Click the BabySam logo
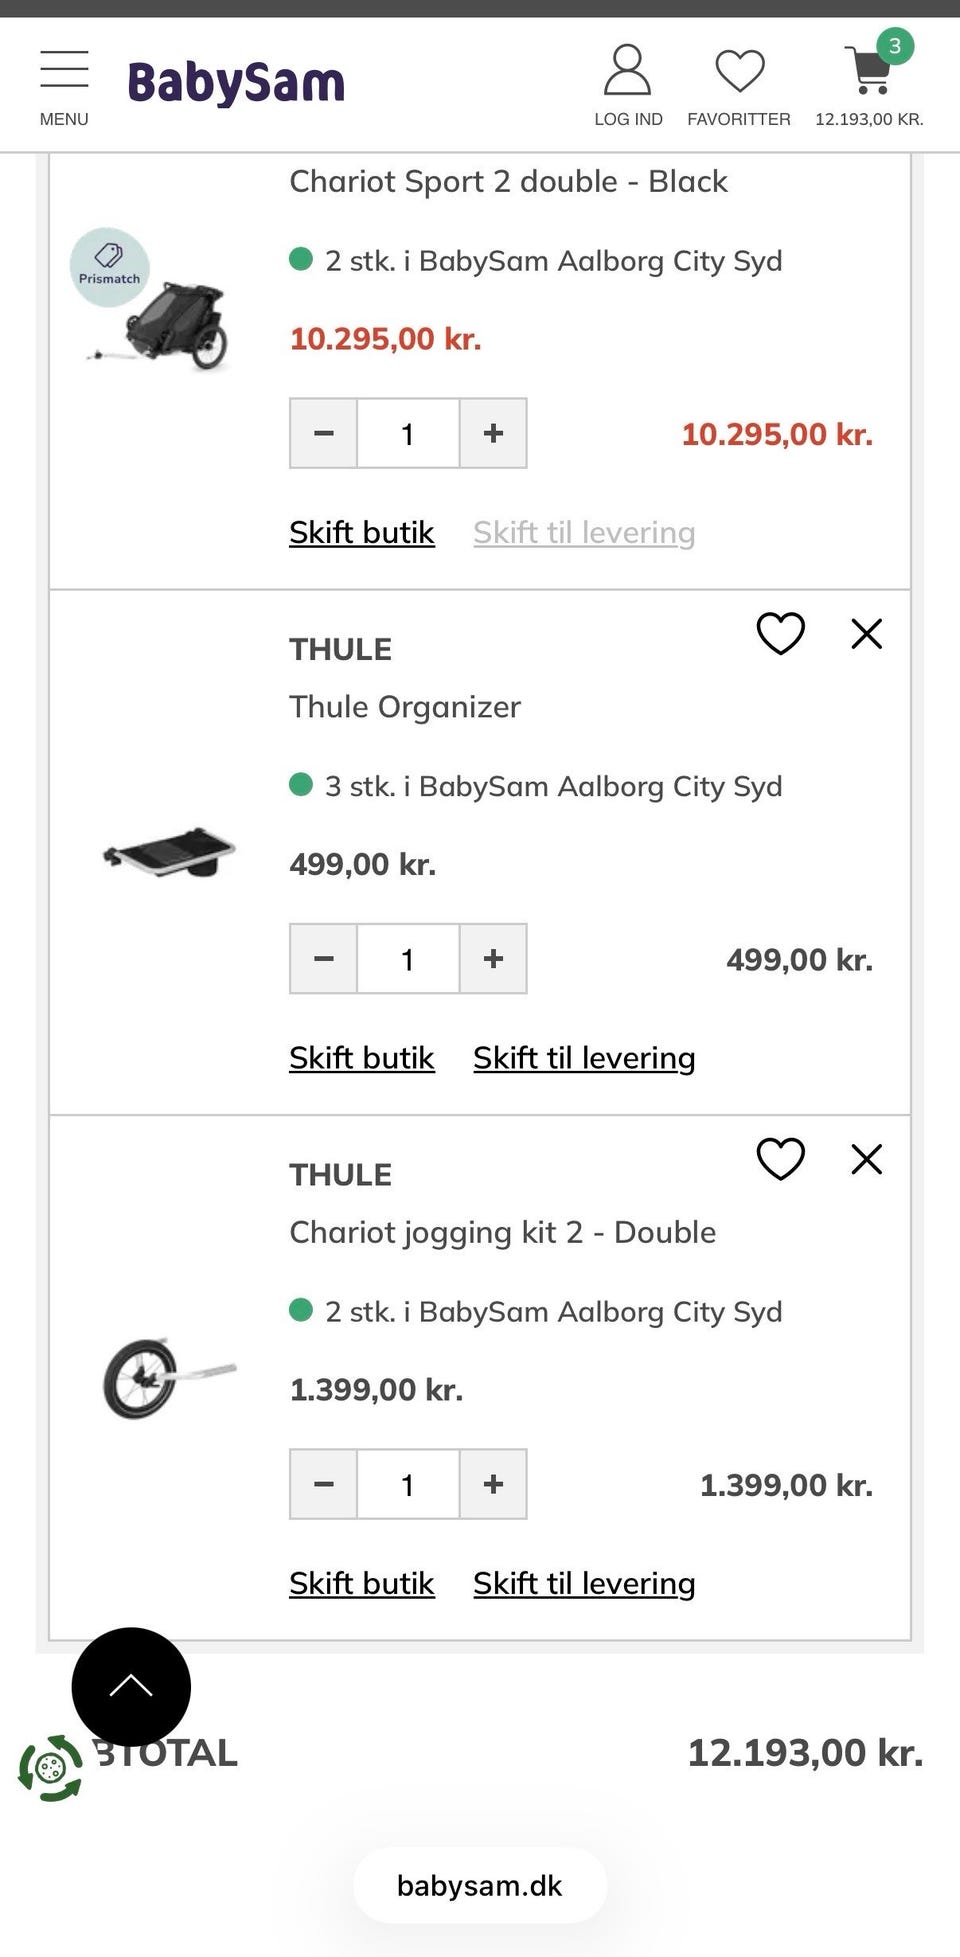The width and height of the screenshot is (960, 1957). (x=236, y=84)
